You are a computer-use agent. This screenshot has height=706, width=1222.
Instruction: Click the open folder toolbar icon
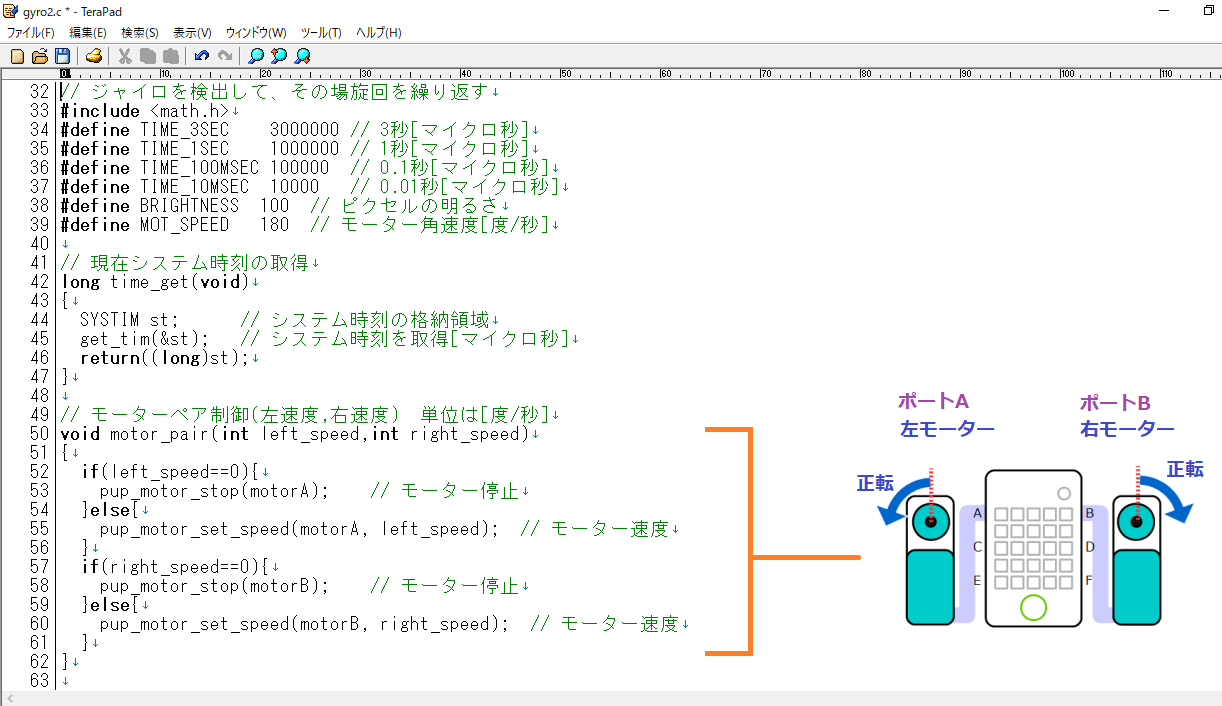[x=40, y=56]
